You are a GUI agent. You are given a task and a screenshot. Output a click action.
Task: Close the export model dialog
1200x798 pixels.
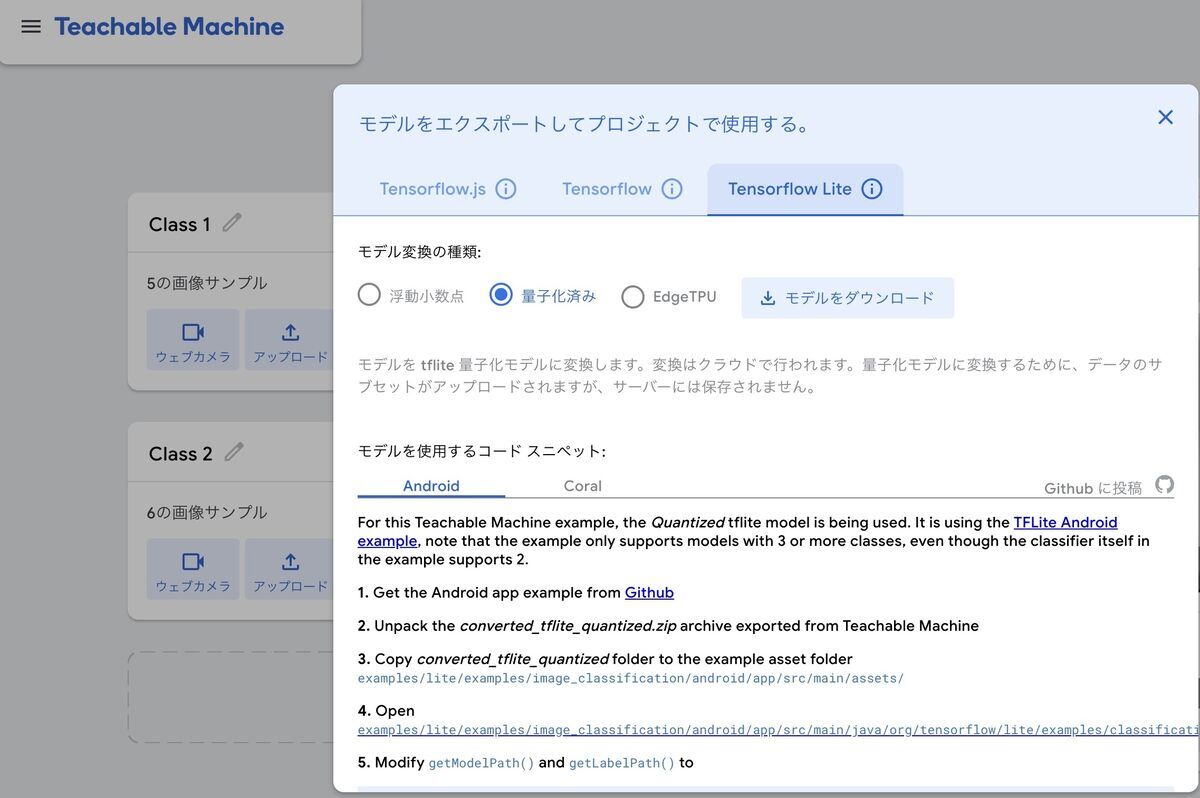coord(1165,117)
